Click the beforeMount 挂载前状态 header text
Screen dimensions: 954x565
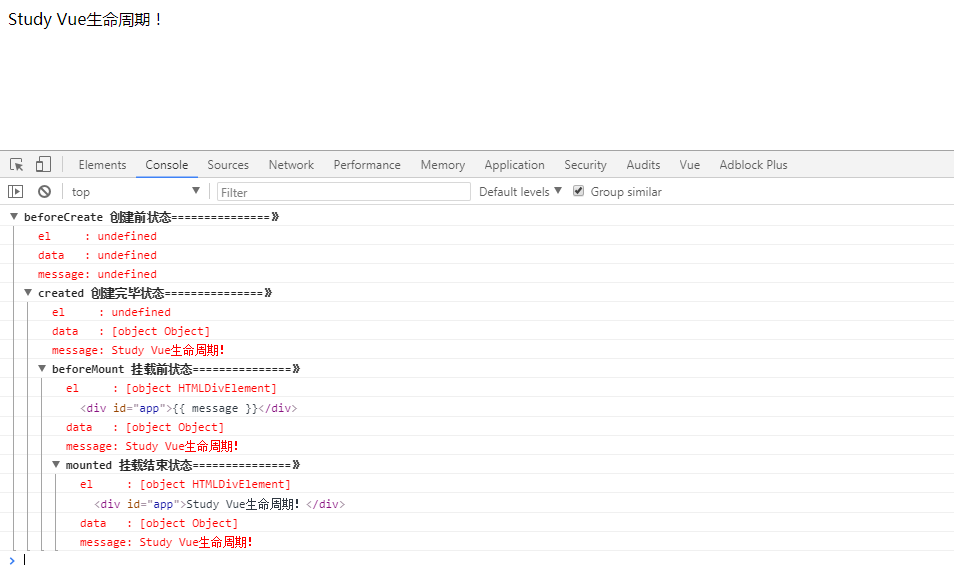click(x=176, y=369)
